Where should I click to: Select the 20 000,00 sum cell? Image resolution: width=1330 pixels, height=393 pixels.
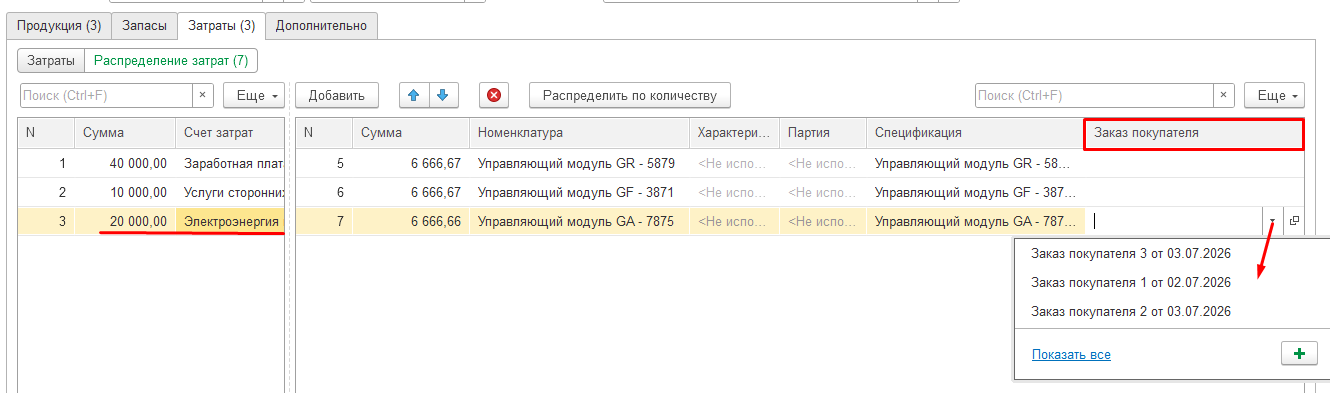click(x=124, y=221)
